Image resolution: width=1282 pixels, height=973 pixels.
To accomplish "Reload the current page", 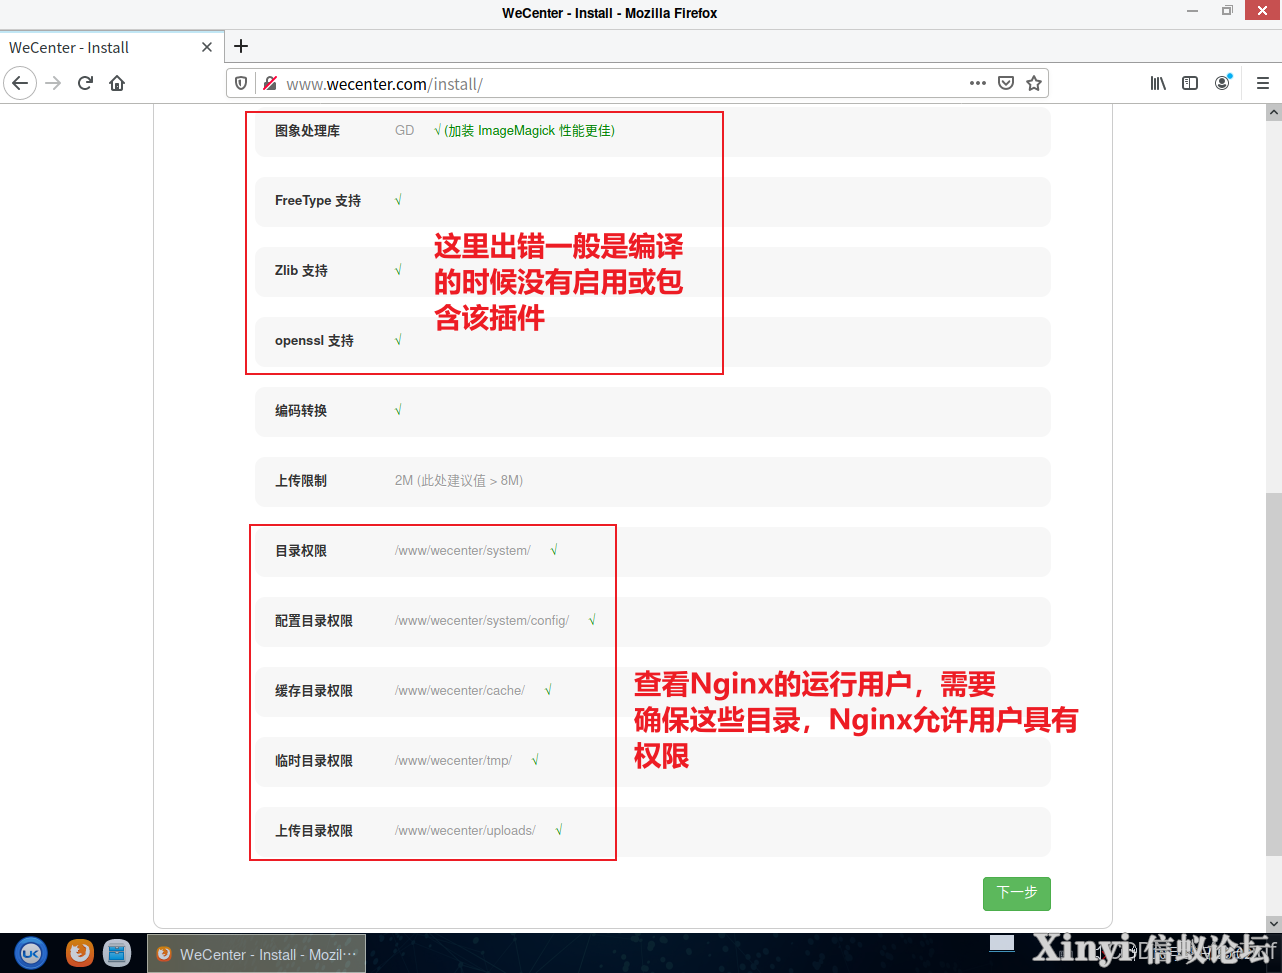I will [x=85, y=83].
